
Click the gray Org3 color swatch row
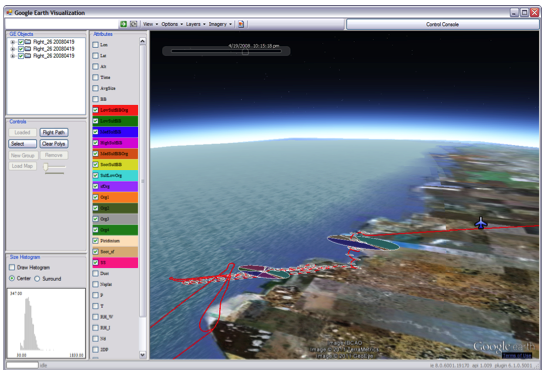pos(115,219)
